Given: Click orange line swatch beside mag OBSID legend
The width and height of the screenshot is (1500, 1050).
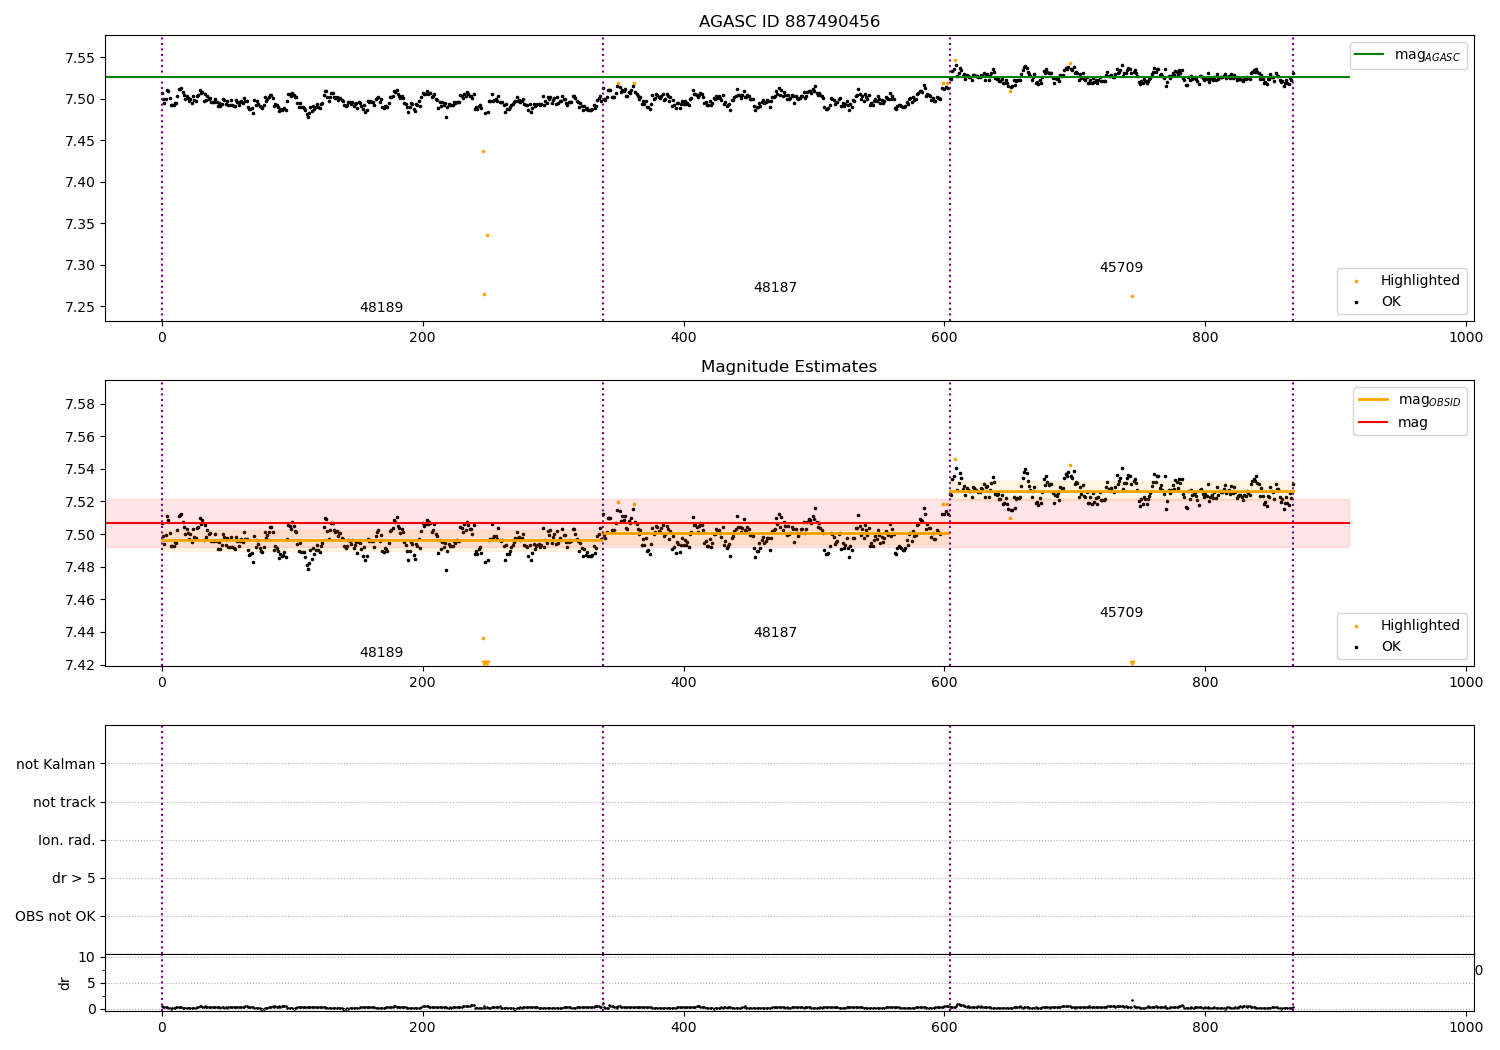Looking at the screenshot, I should click(x=1373, y=399).
